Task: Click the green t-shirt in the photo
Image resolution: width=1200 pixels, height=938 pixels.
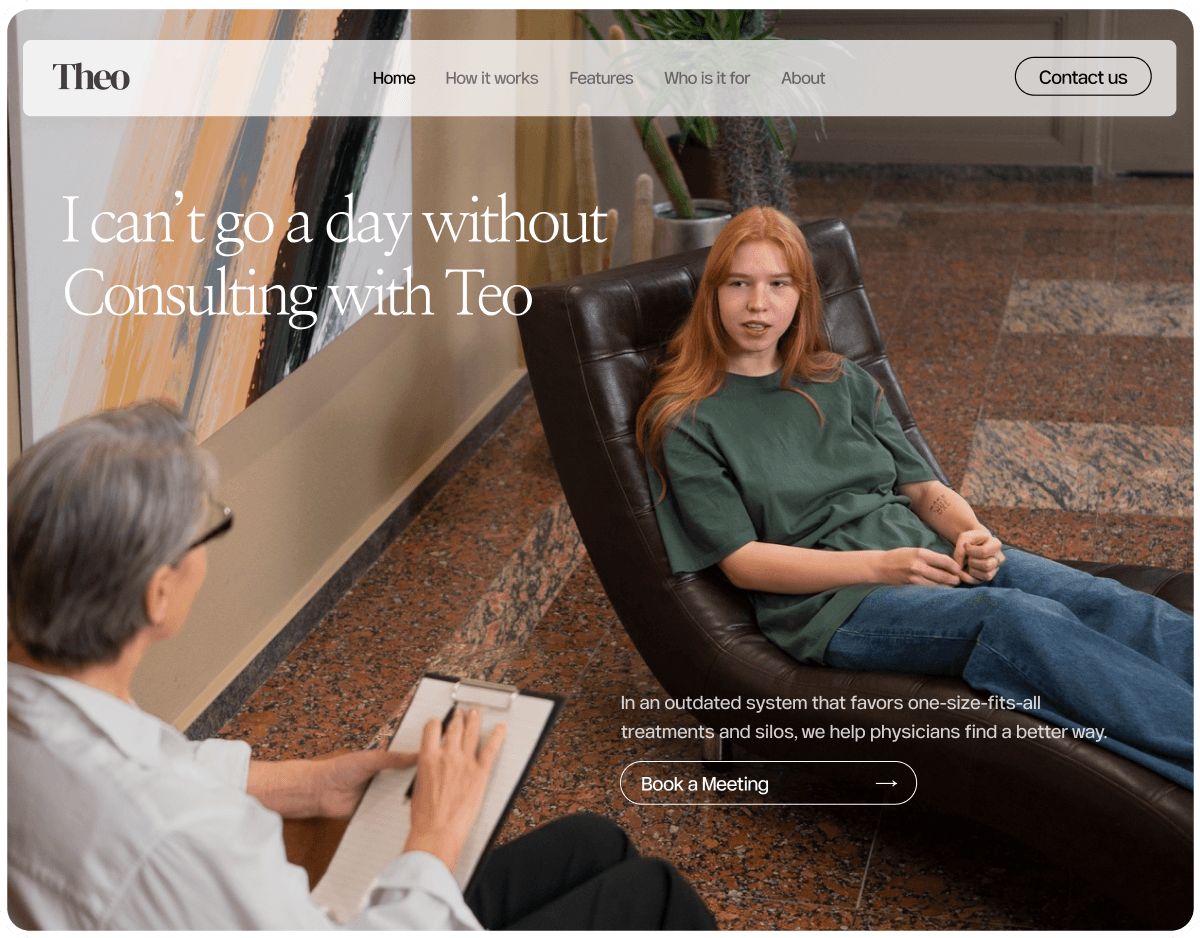Action: coord(790,490)
